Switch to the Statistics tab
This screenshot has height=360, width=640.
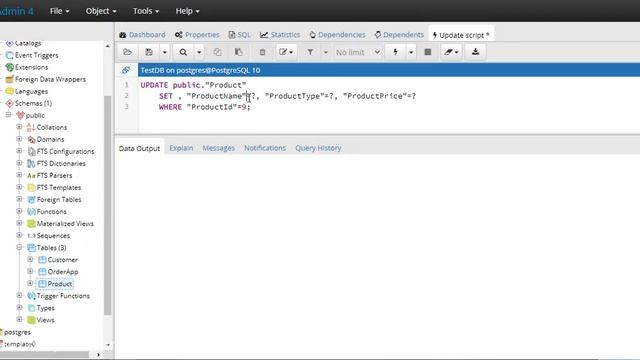(x=280, y=35)
